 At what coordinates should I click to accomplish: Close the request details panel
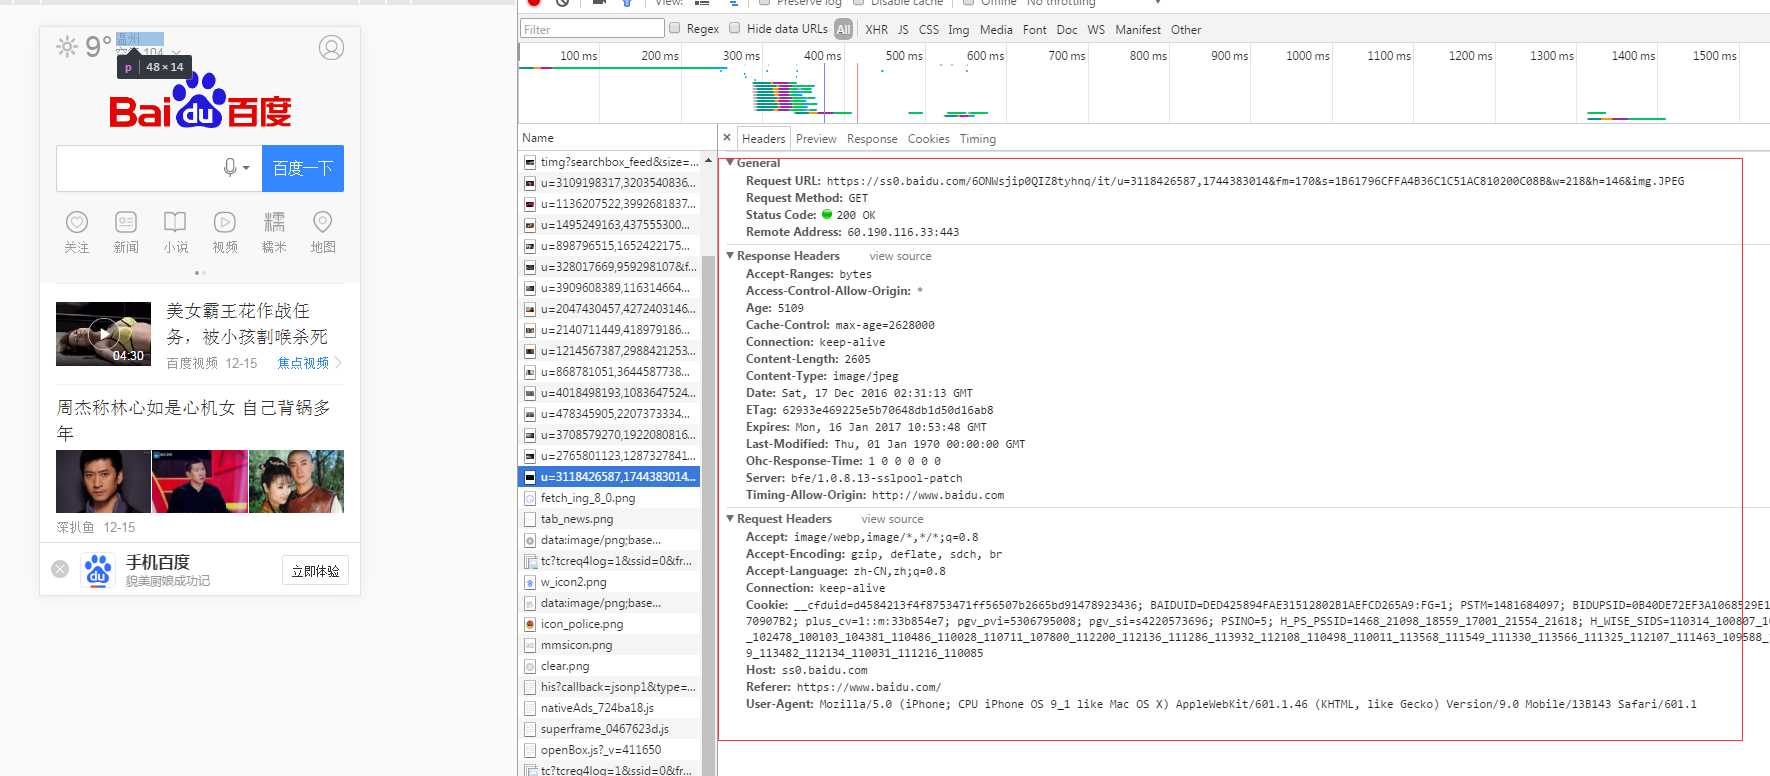click(727, 138)
